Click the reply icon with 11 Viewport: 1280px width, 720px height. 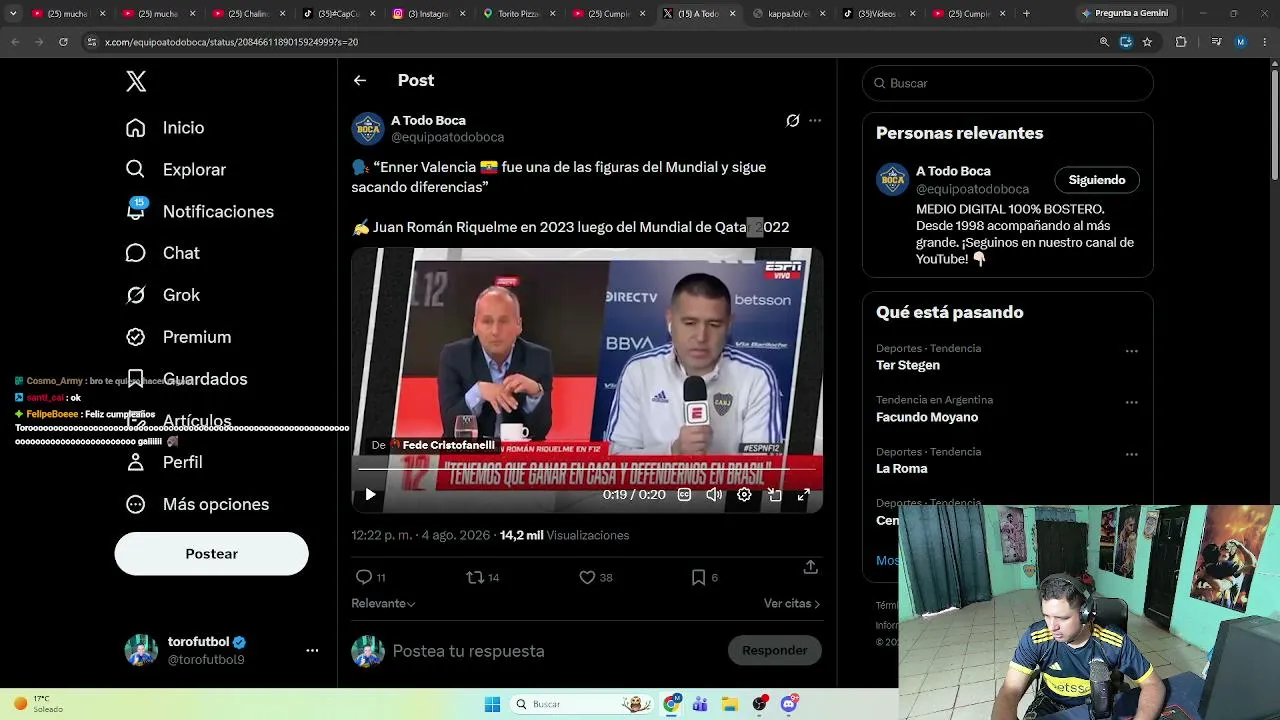[364, 577]
